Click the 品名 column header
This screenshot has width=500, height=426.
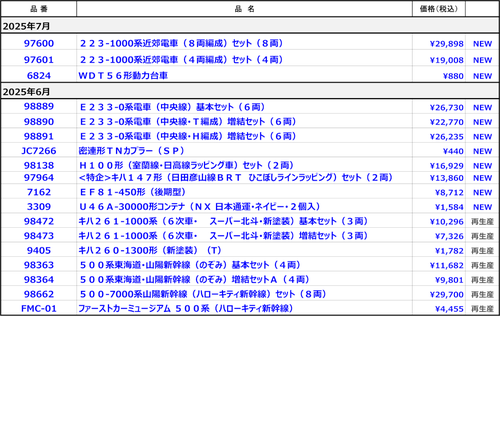click(x=244, y=9)
